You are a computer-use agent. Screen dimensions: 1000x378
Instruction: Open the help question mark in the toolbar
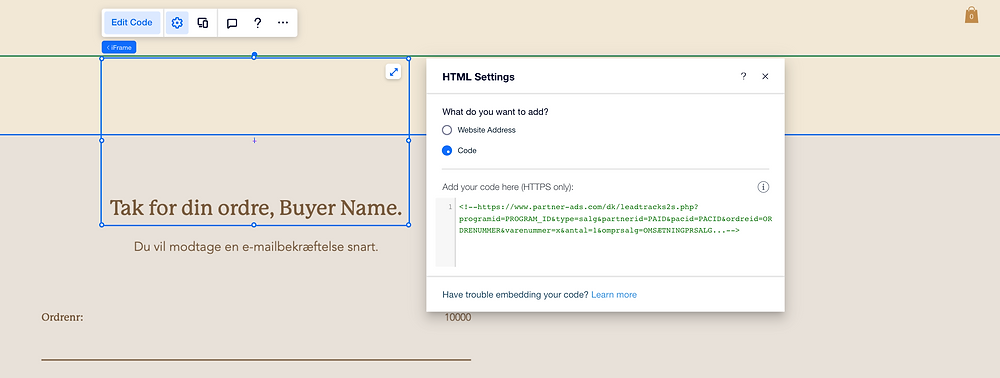(258, 23)
